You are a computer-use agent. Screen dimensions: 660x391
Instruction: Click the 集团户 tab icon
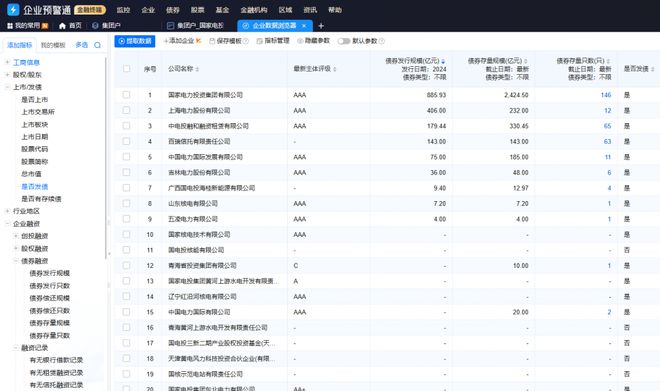tap(95, 26)
